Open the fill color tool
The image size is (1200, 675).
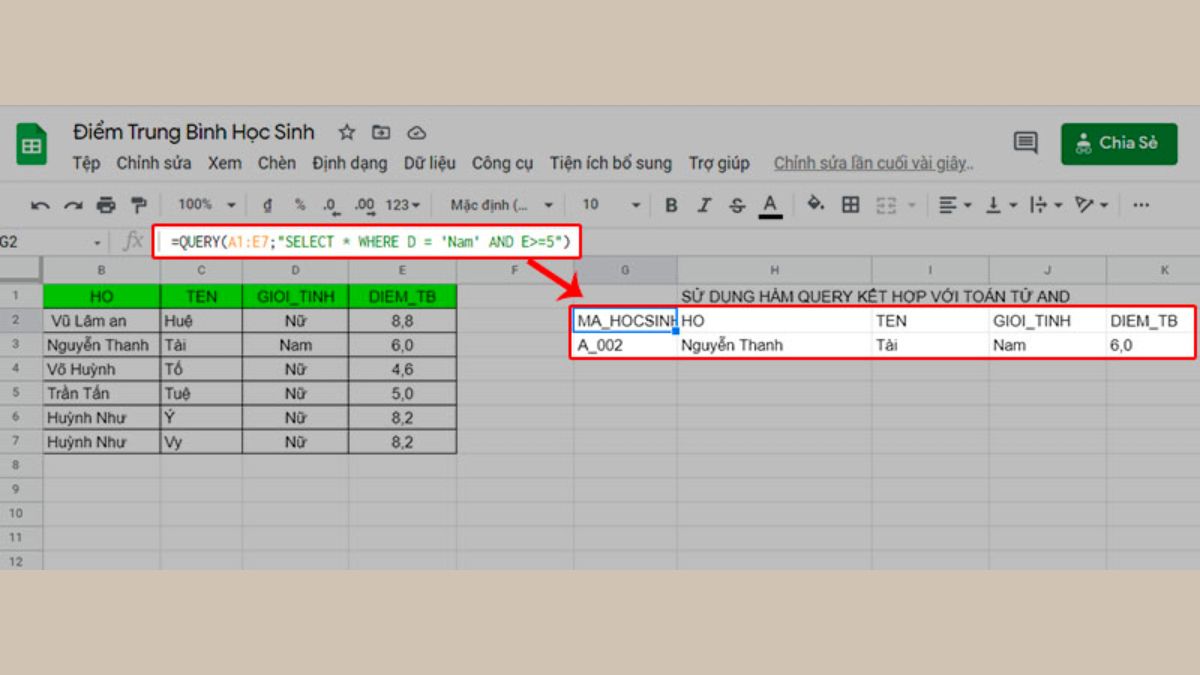click(815, 204)
